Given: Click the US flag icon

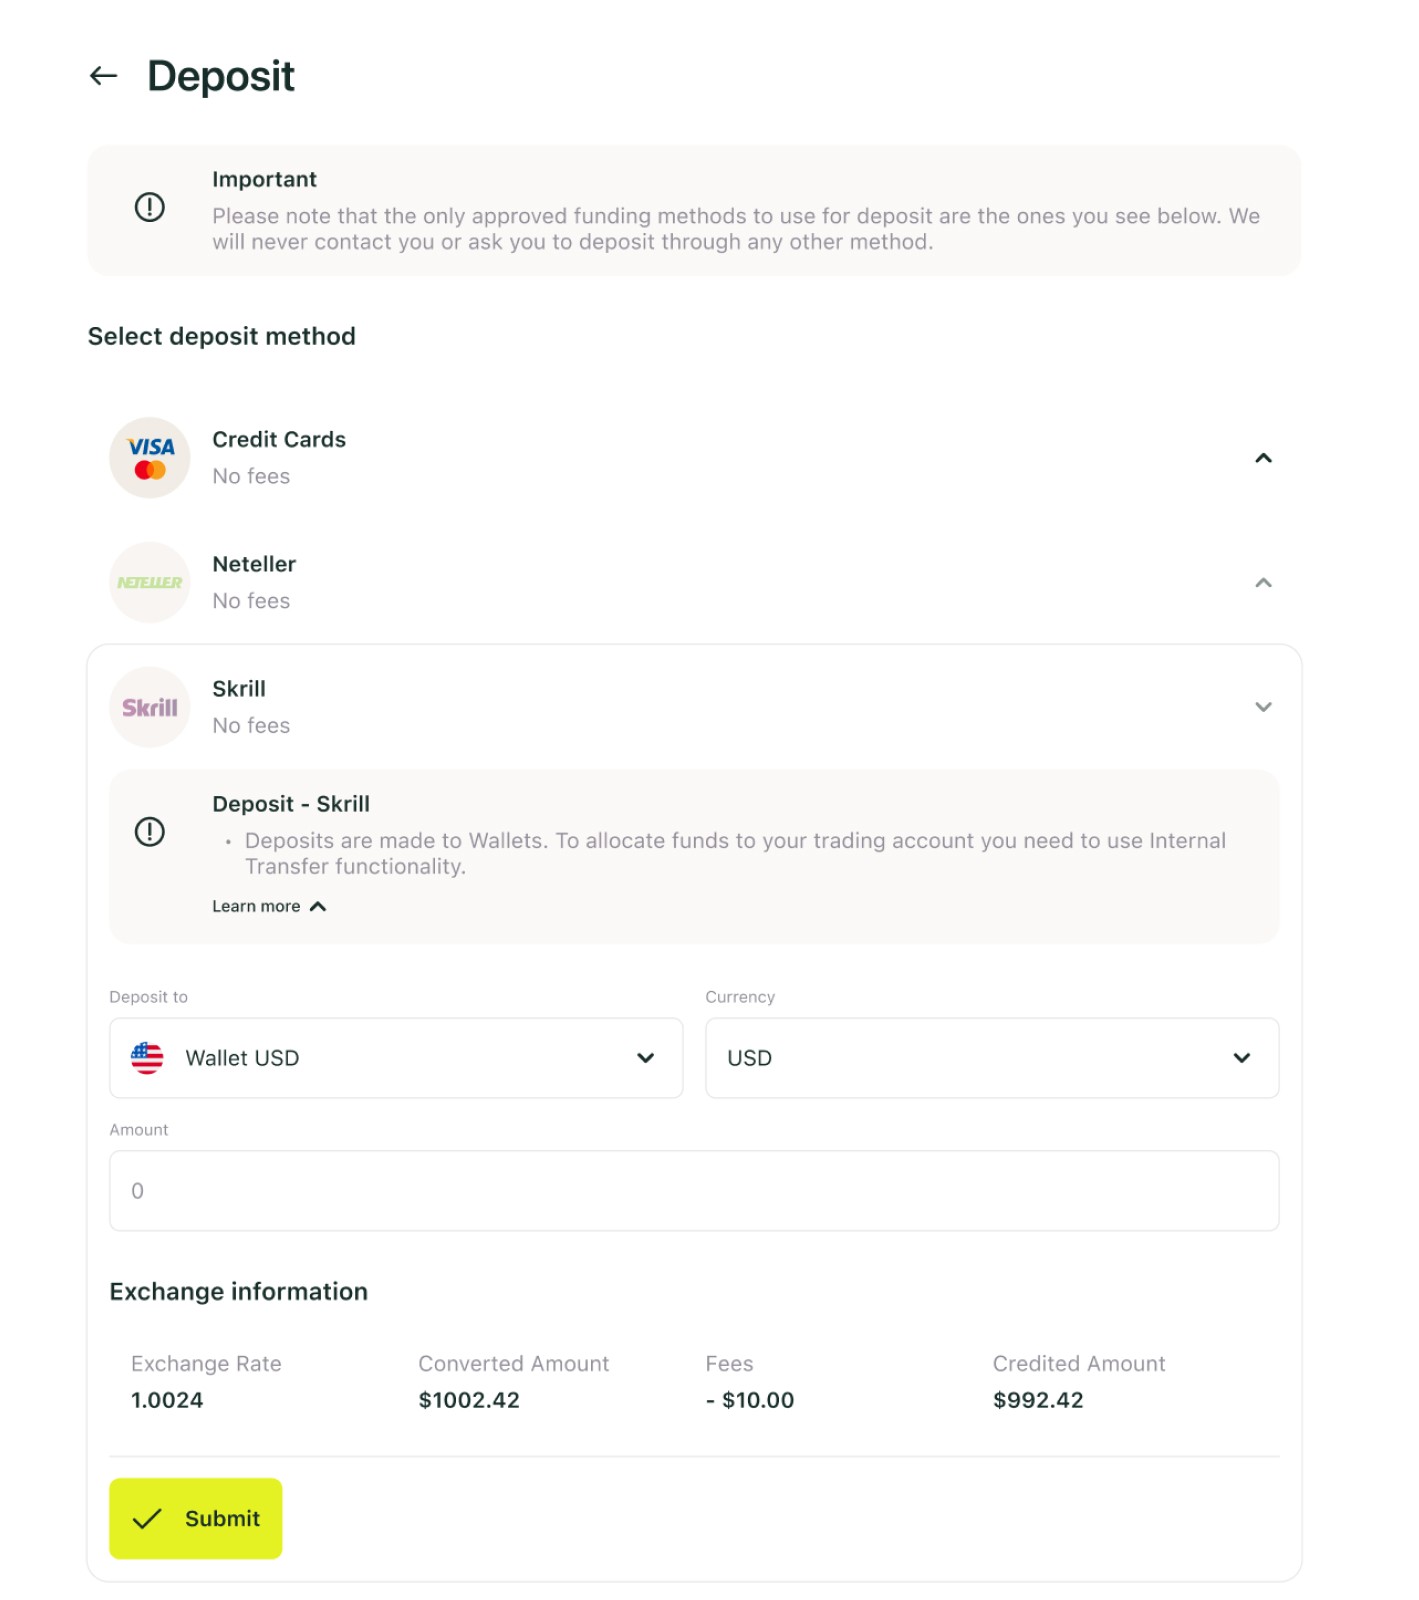Looking at the screenshot, I should (x=147, y=1058).
